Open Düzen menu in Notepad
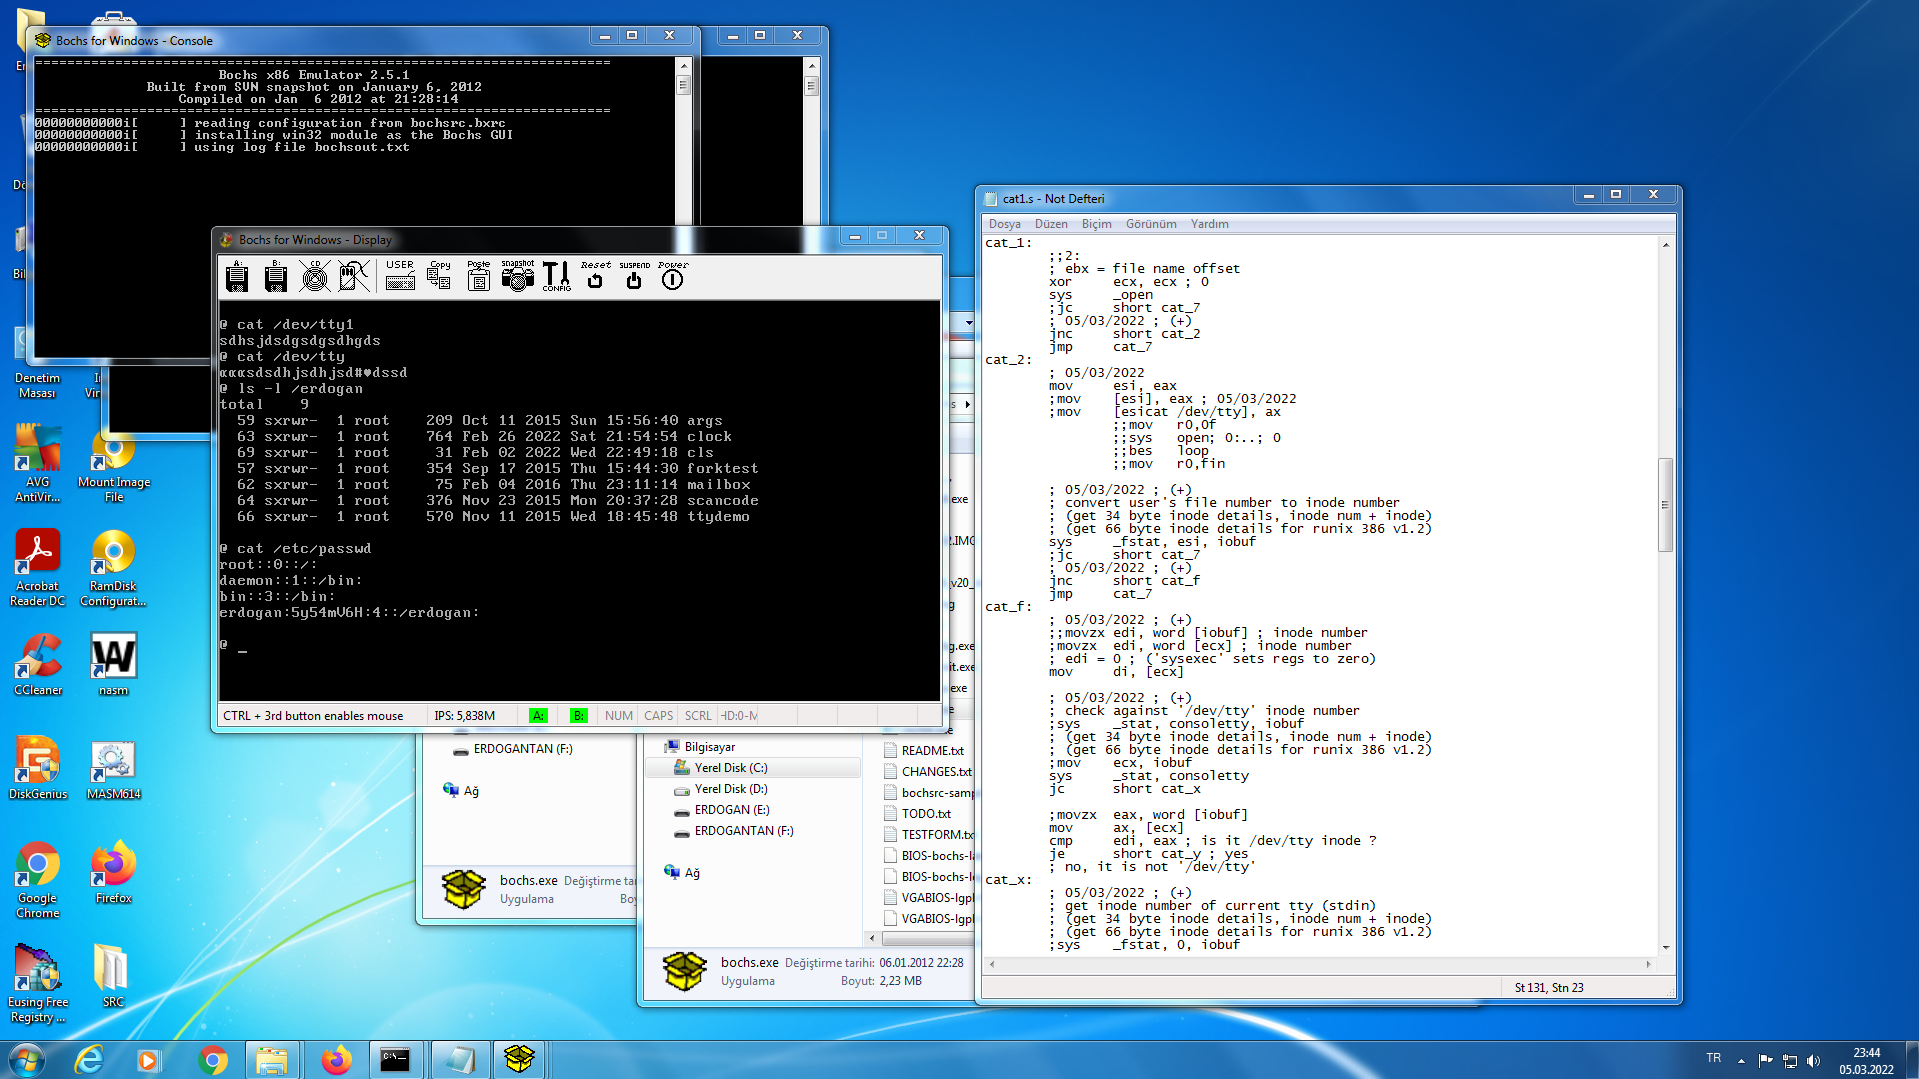This screenshot has width=1919, height=1079. coord(1051,224)
